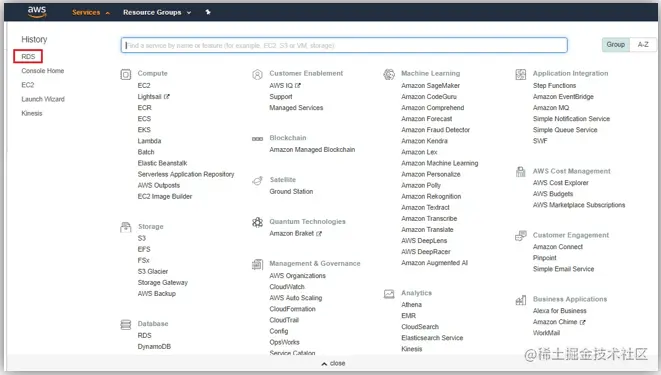Click the service search field
The width and height of the screenshot is (661, 375).
(344, 45)
